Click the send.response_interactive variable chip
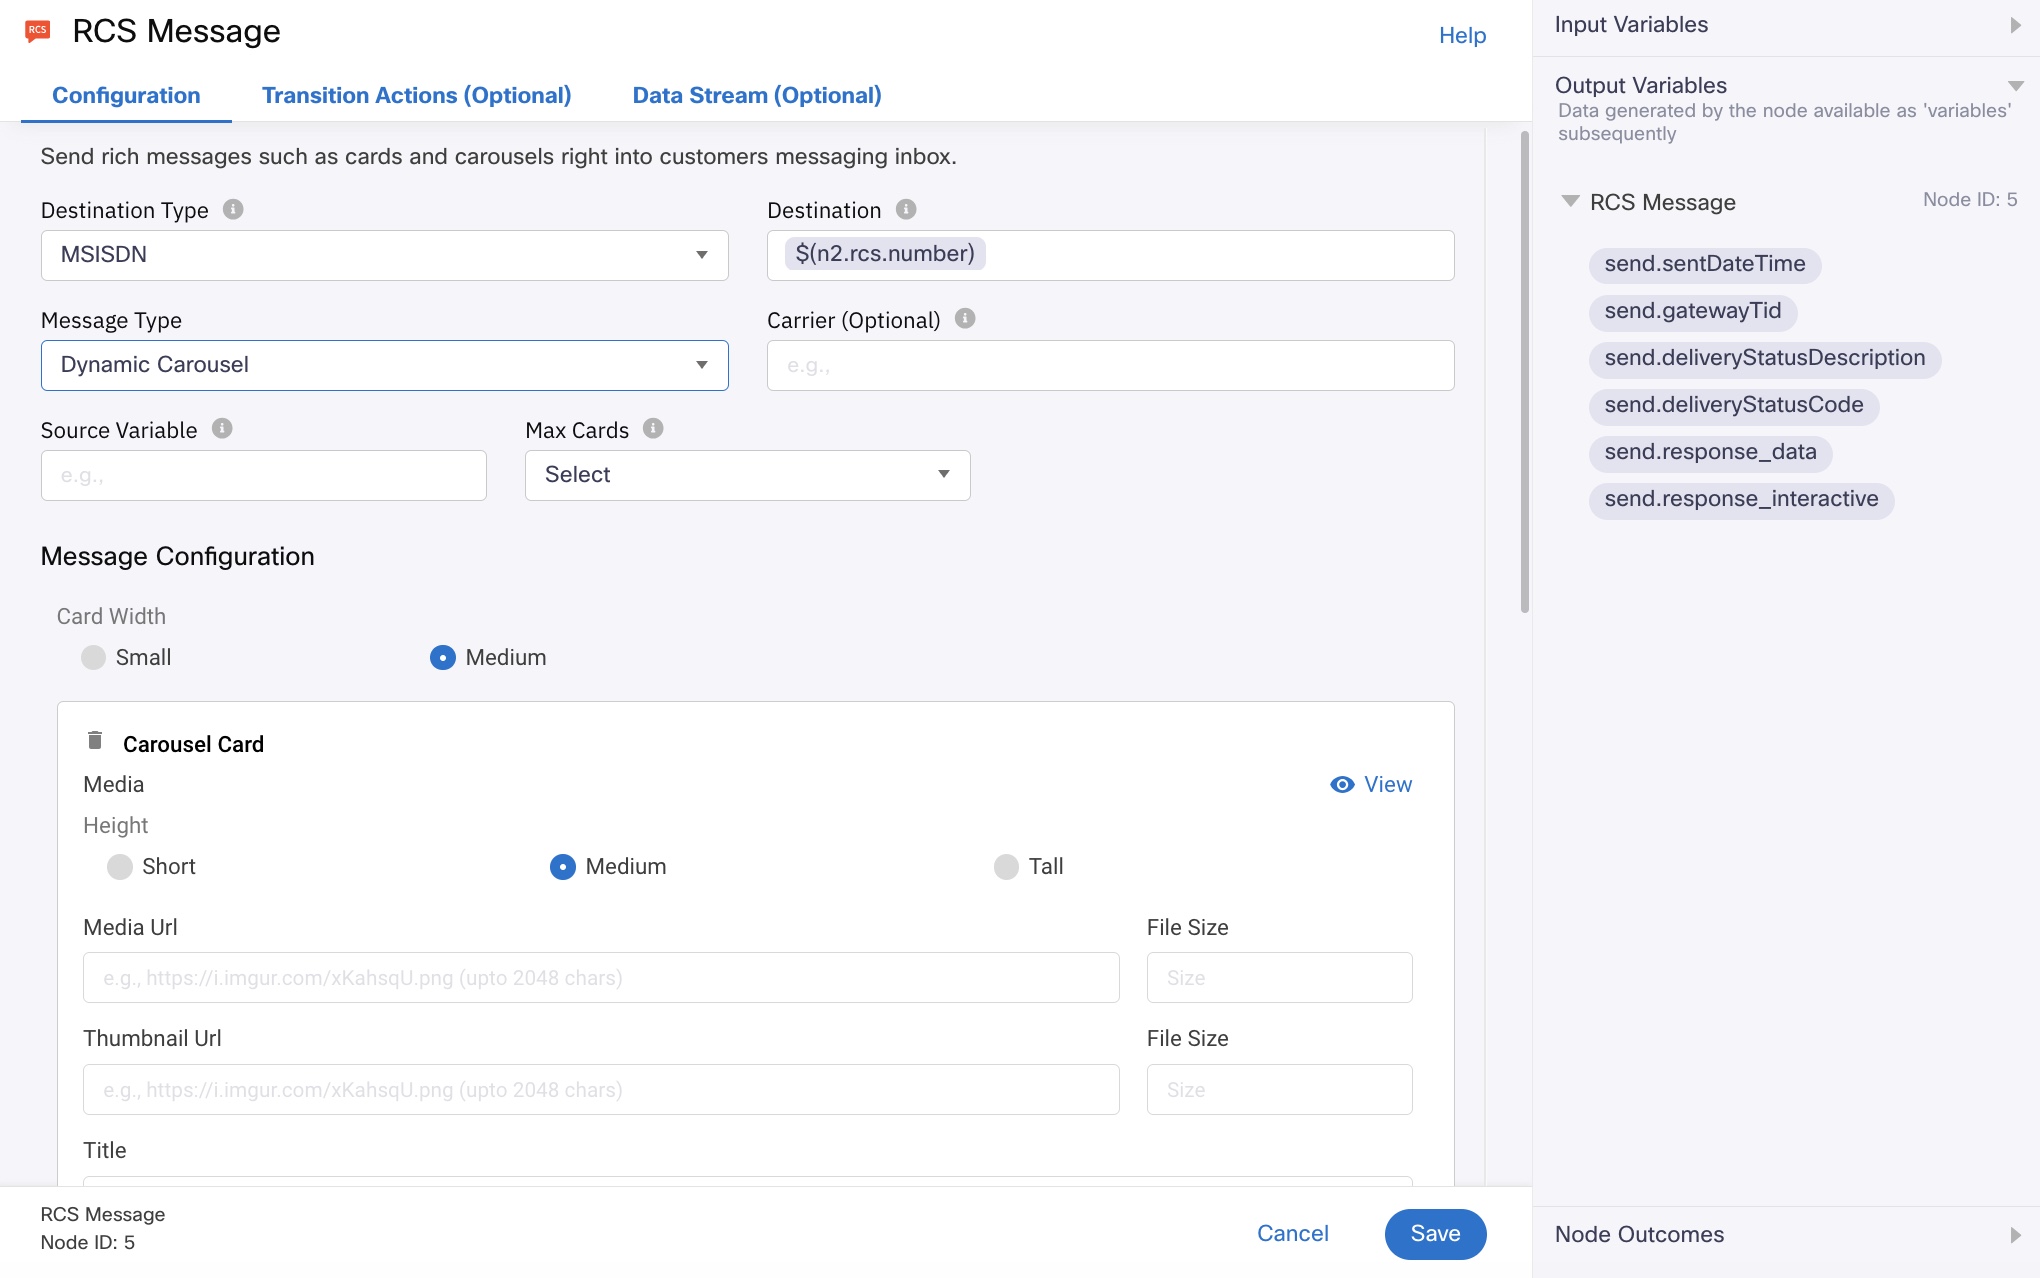 [x=1741, y=499]
